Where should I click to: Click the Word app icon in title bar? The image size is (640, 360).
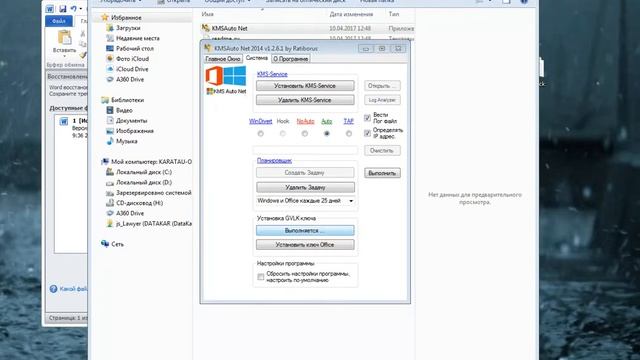coord(50,9)
